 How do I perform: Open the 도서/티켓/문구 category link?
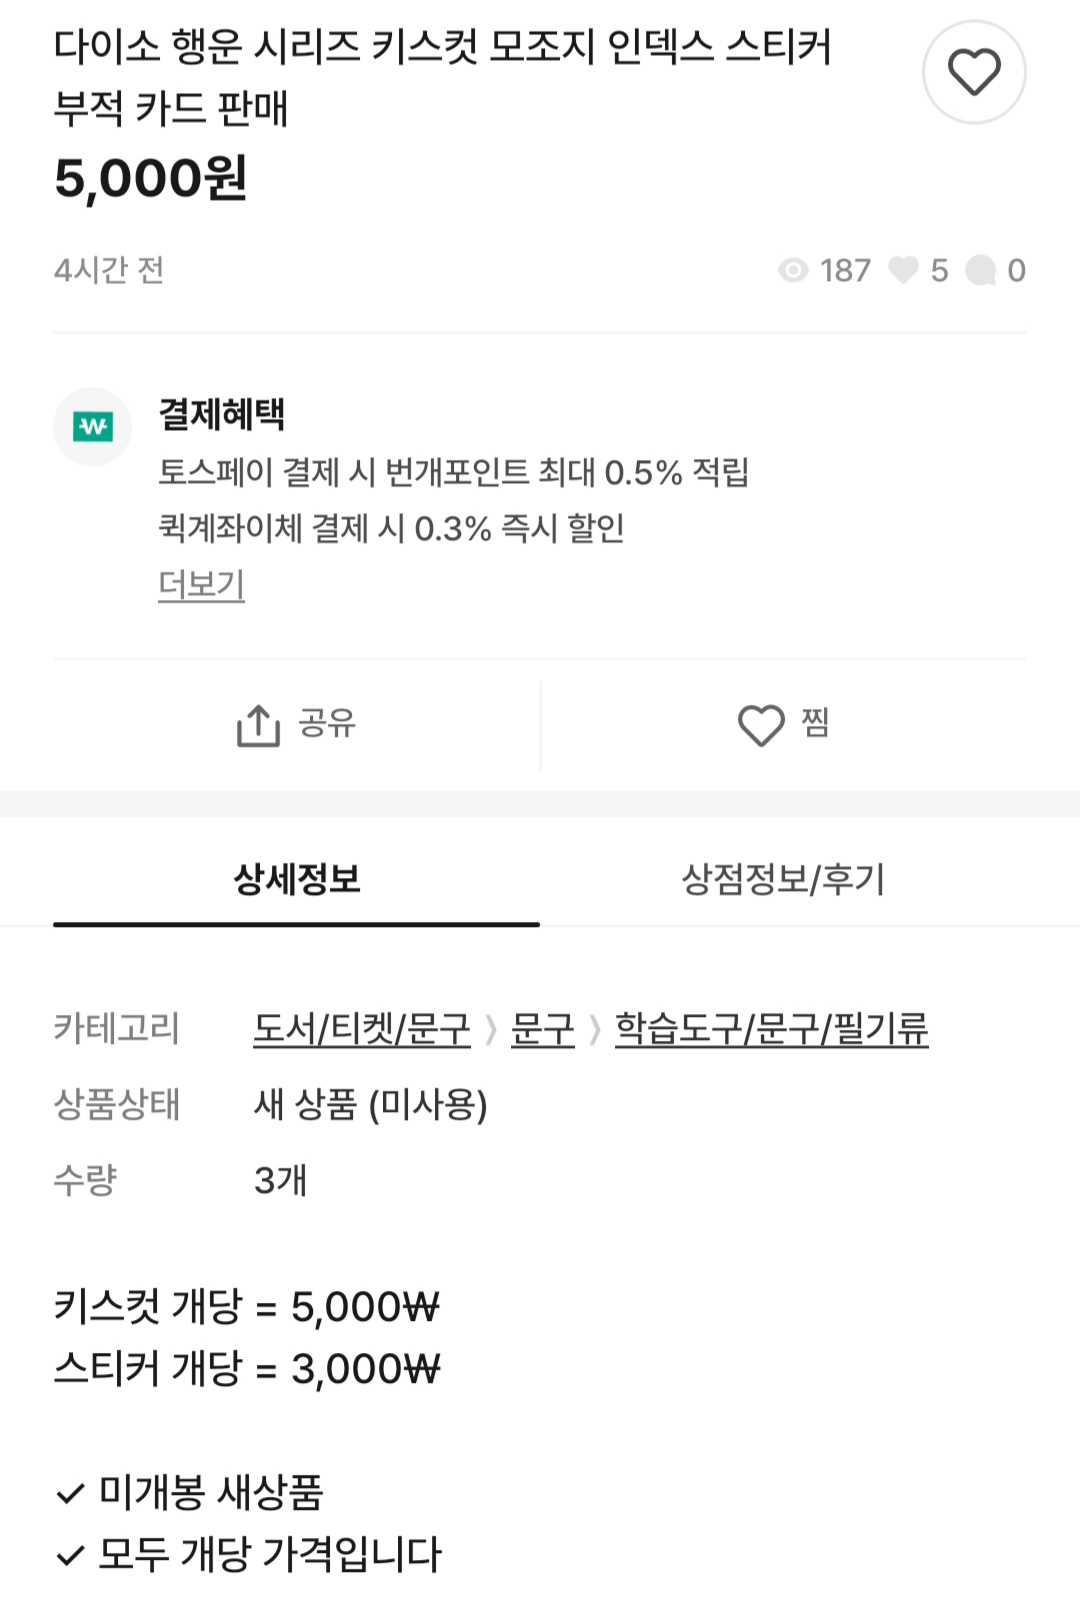361,1029
